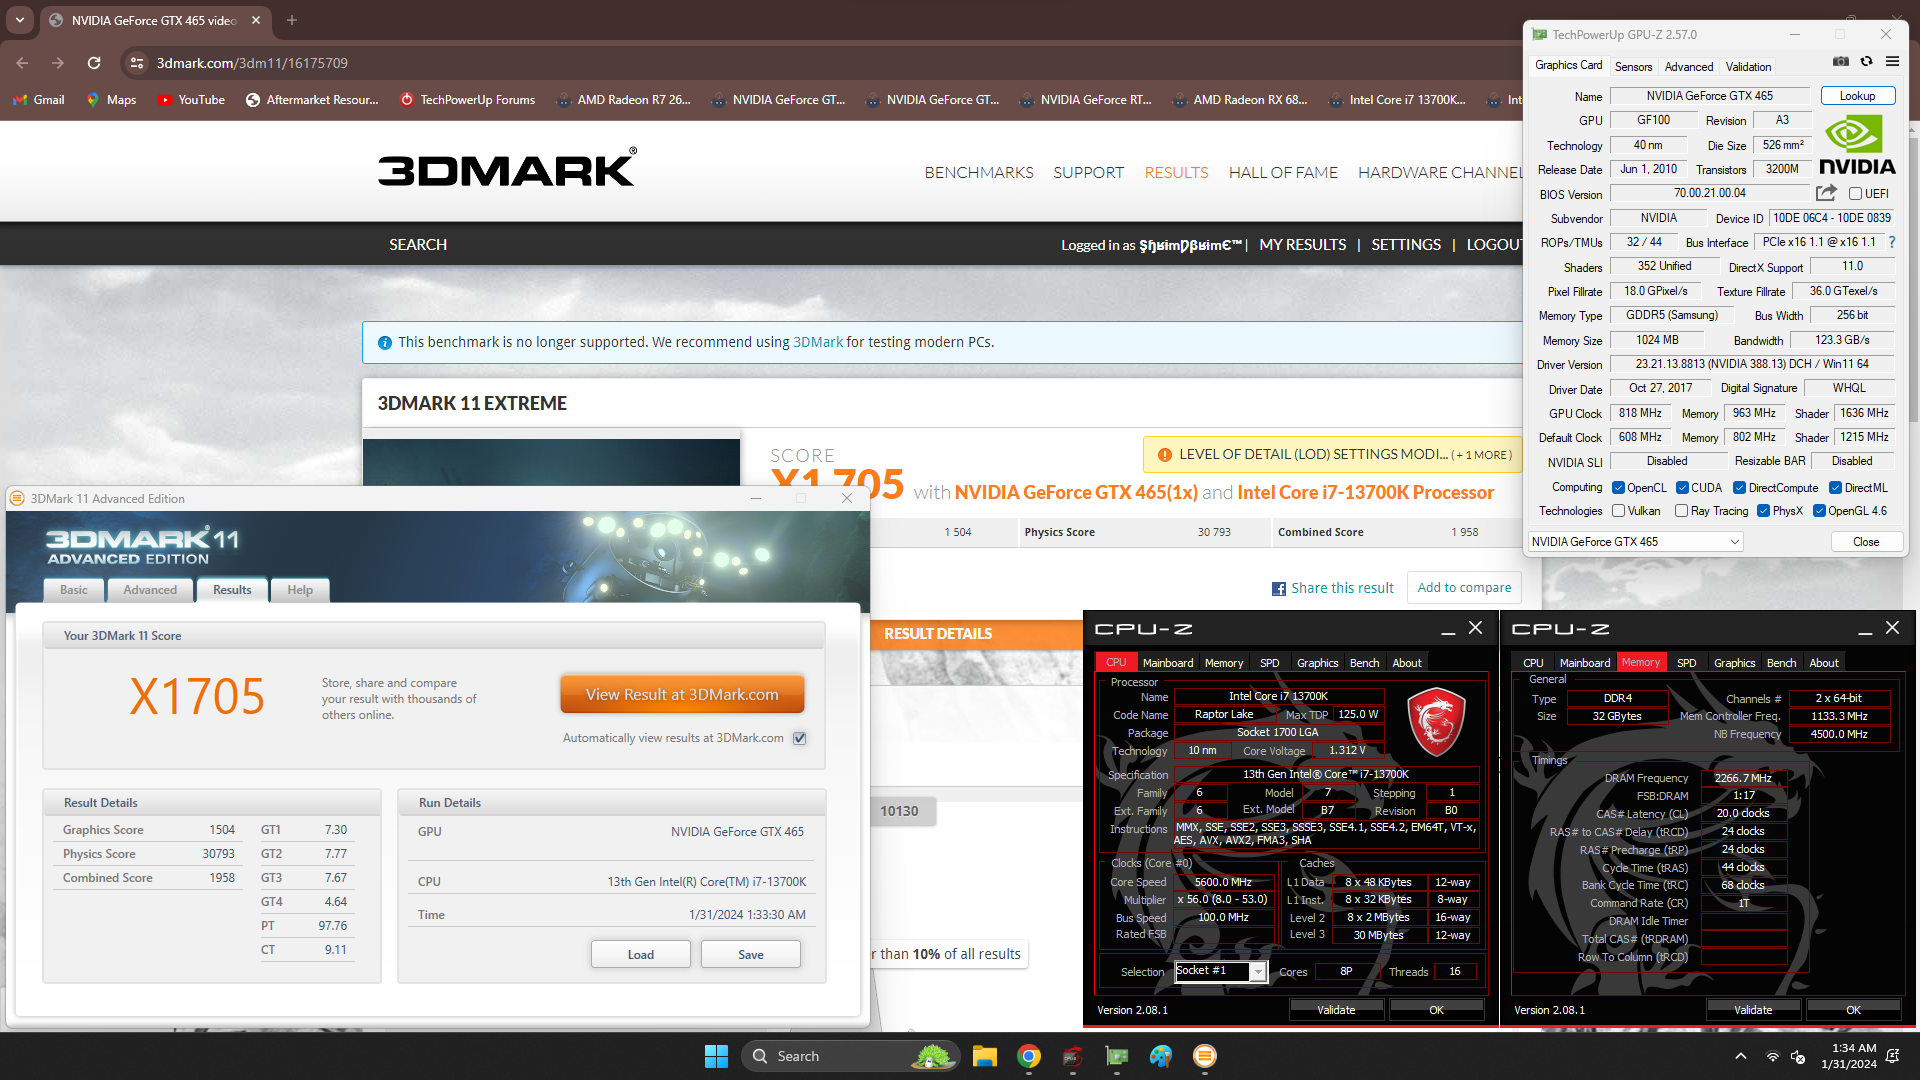Click the Windows taskbar Search box
This screenshot has height=1080, width=1920.
click(850, 1056)
